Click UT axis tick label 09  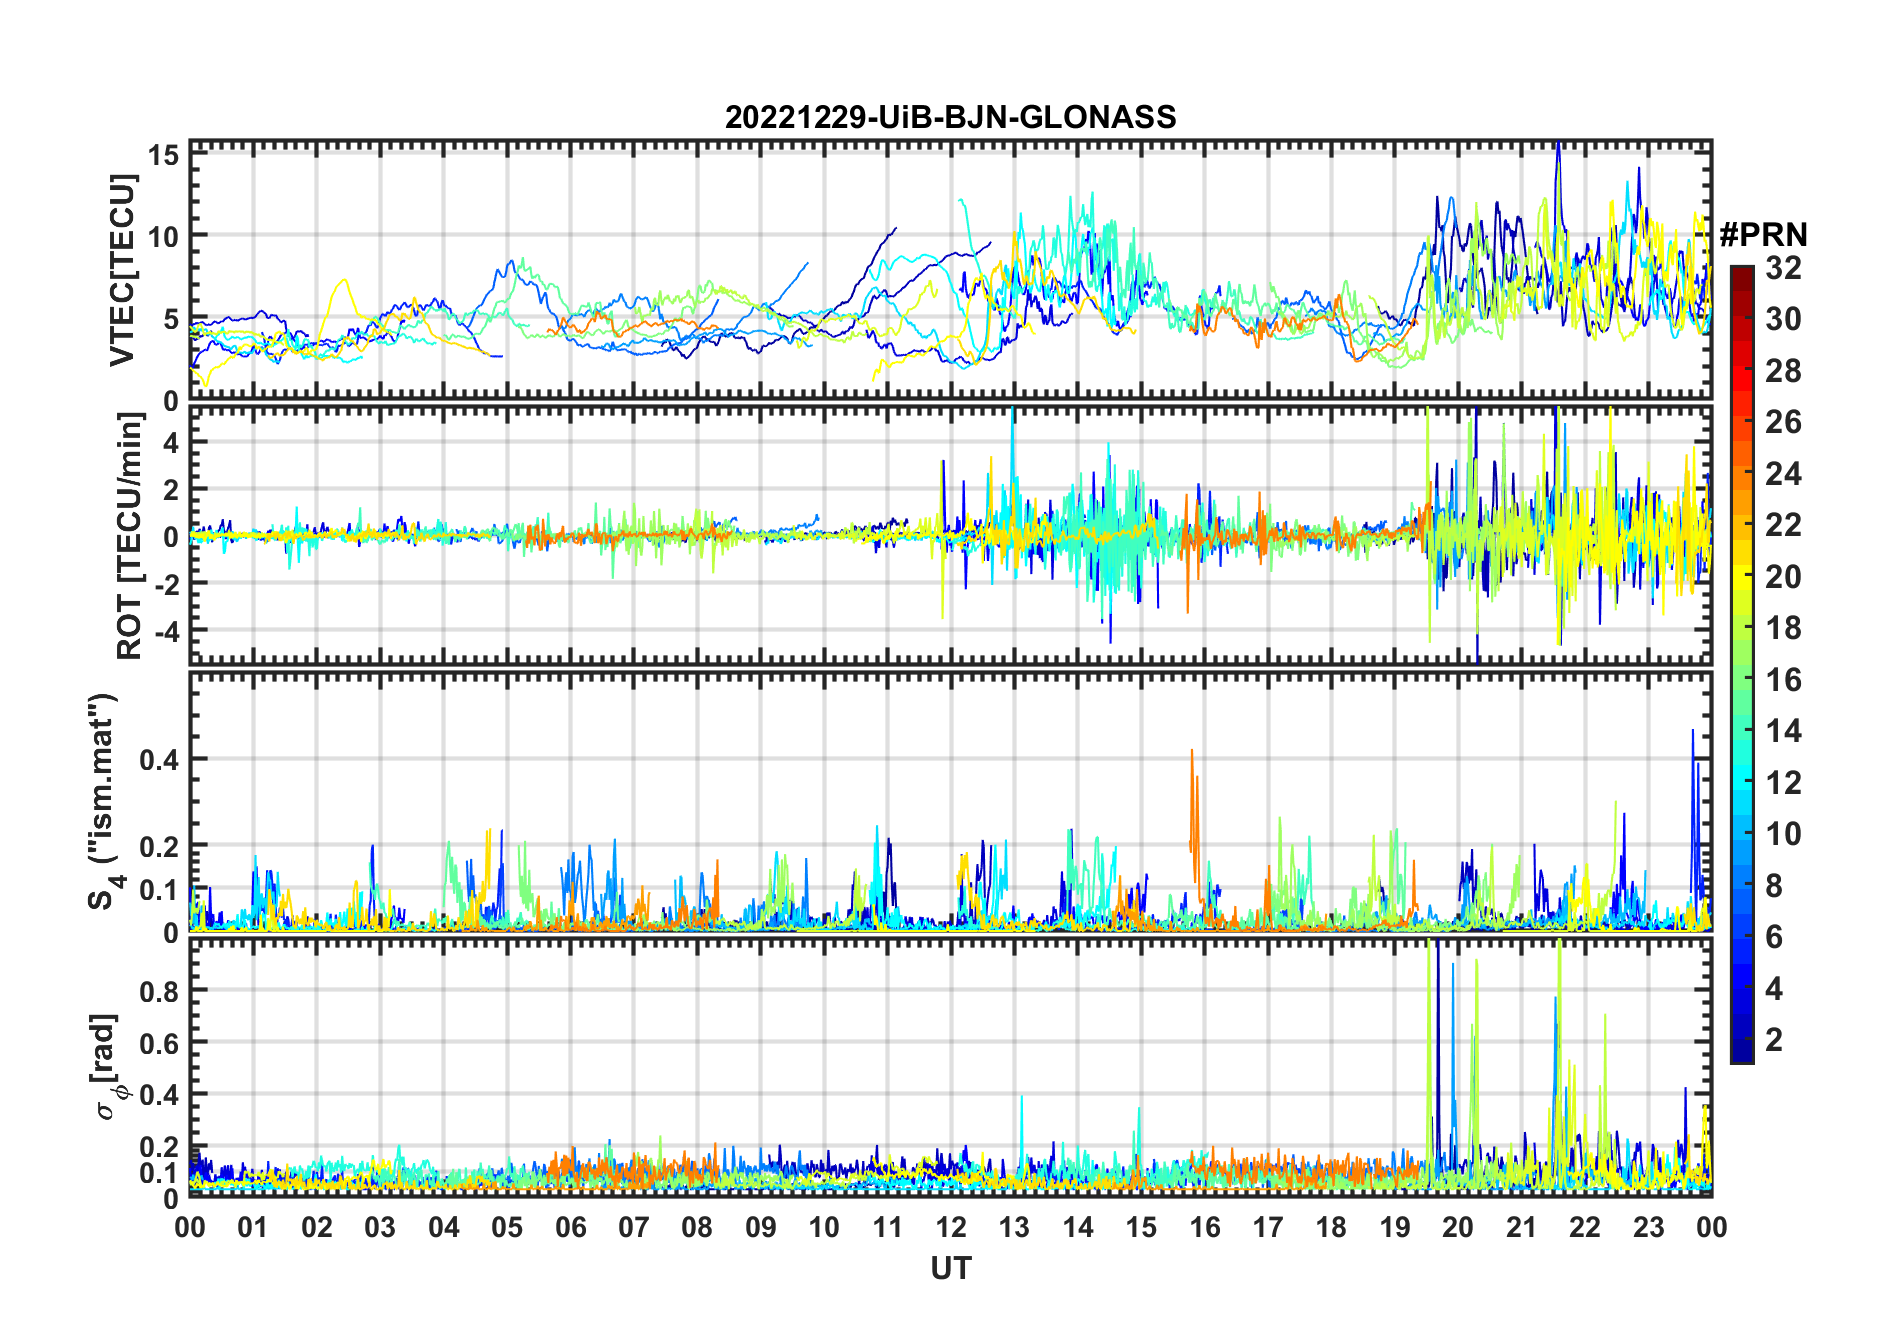tap(761, 1227)
